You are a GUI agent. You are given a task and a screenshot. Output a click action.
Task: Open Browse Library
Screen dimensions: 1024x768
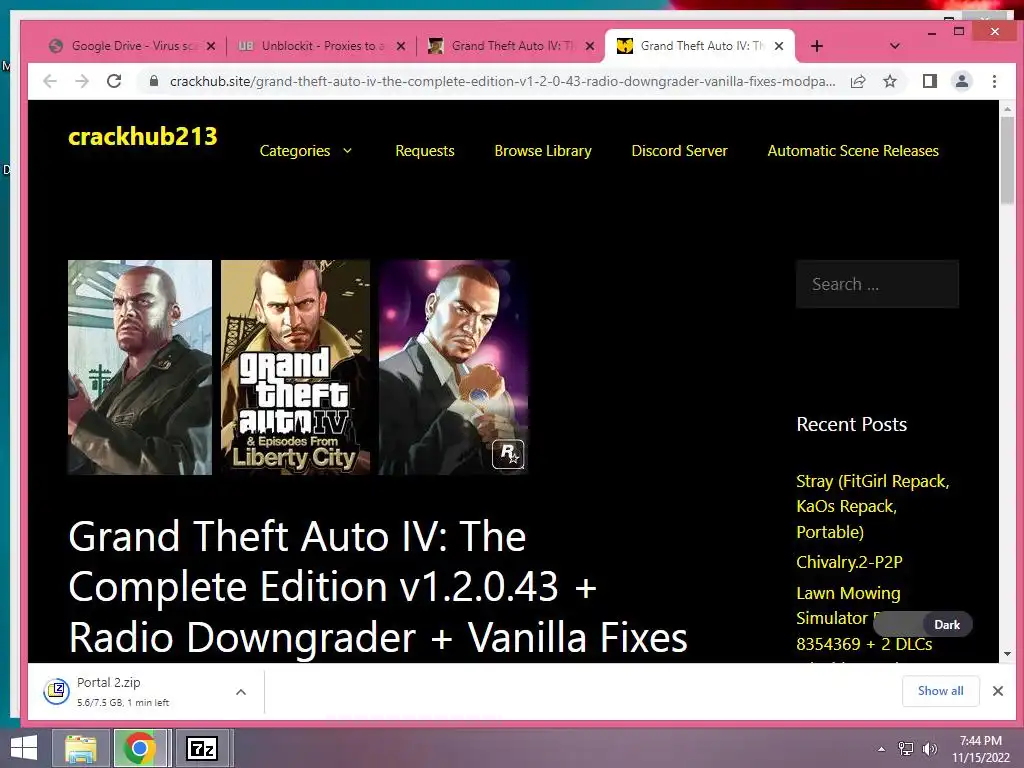tap(543, 151)
